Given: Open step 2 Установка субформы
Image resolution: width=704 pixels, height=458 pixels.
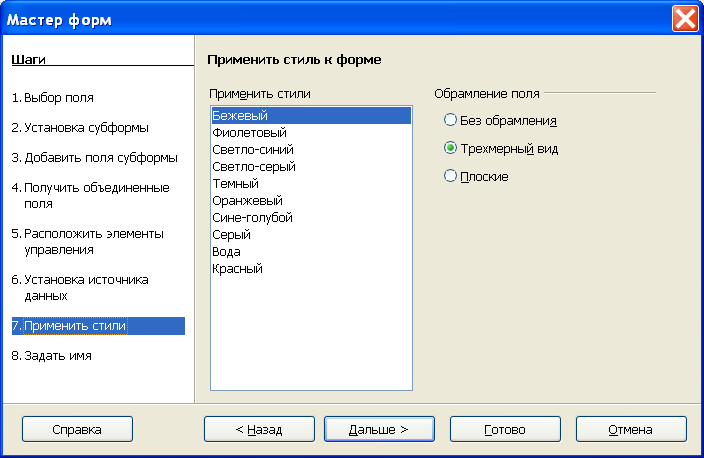Looking at the screenshot, I should coord(80,128).
